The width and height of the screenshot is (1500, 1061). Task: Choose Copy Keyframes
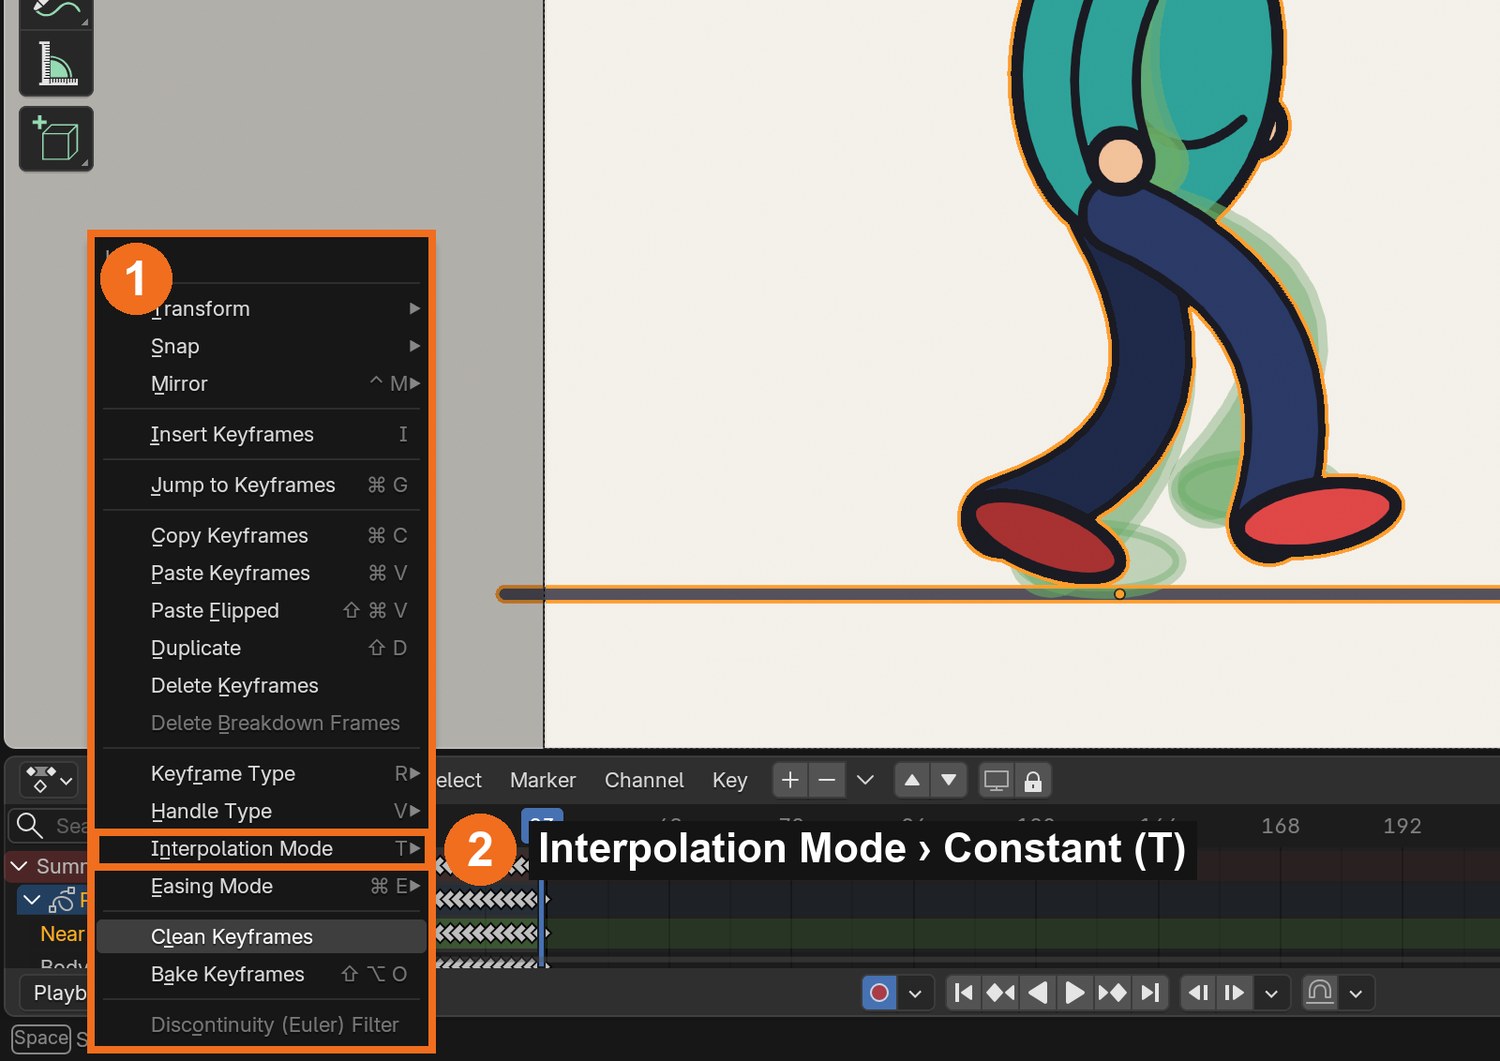[262, 535]
